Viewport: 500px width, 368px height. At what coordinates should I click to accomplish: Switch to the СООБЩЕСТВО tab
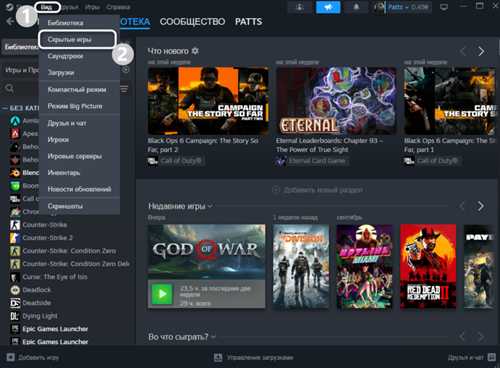(x=192, y=22)
